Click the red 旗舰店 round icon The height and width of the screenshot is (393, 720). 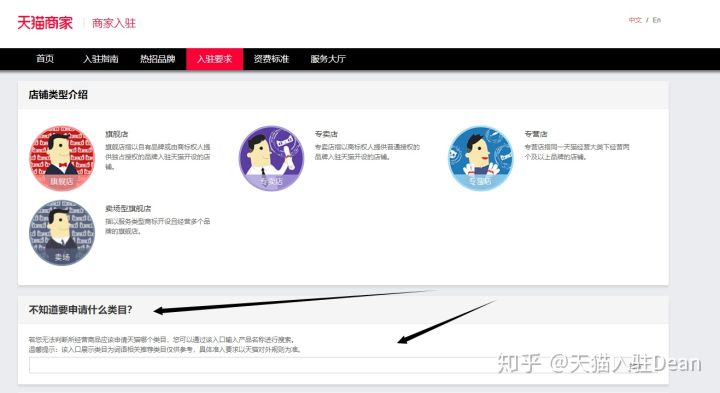[62, 158]
